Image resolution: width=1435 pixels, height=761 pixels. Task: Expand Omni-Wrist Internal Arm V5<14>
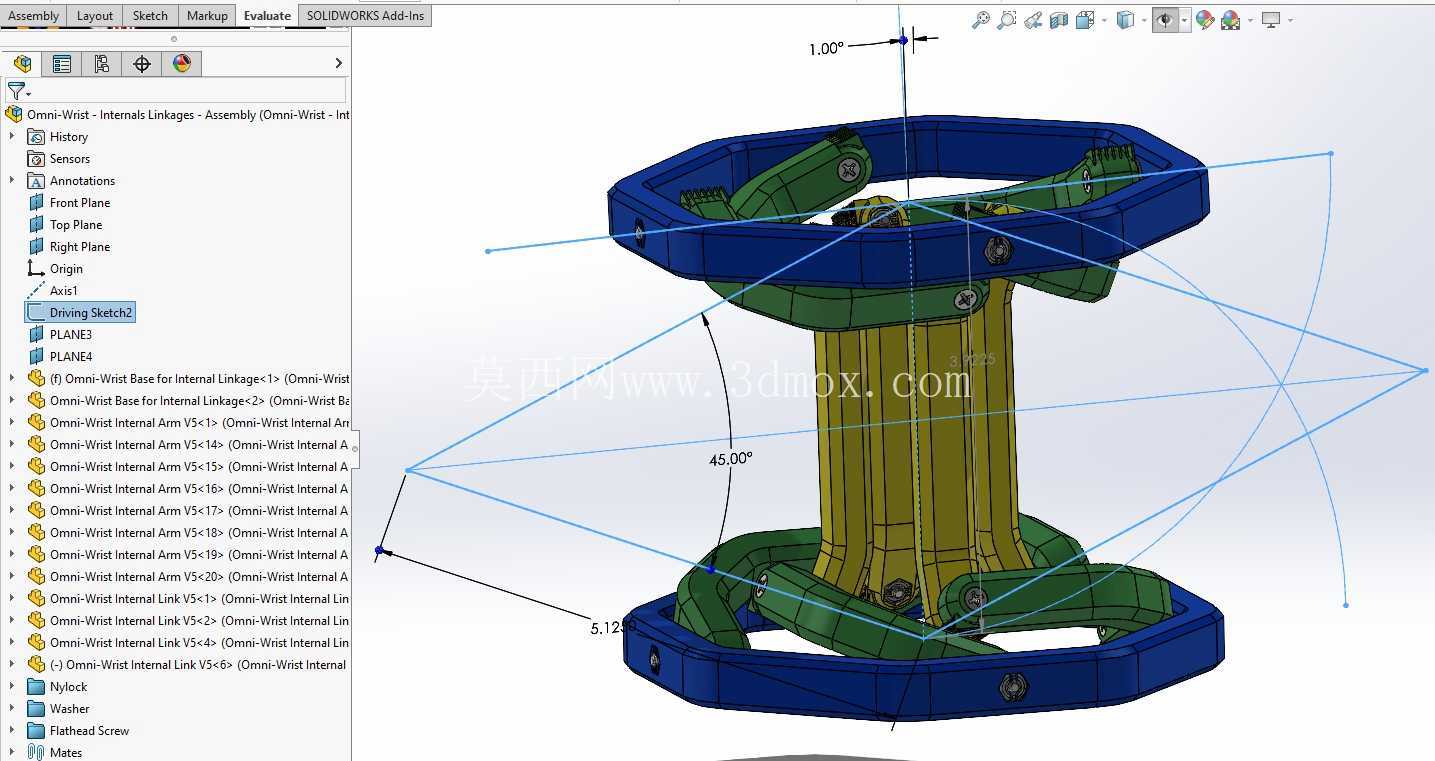point(12,445)
